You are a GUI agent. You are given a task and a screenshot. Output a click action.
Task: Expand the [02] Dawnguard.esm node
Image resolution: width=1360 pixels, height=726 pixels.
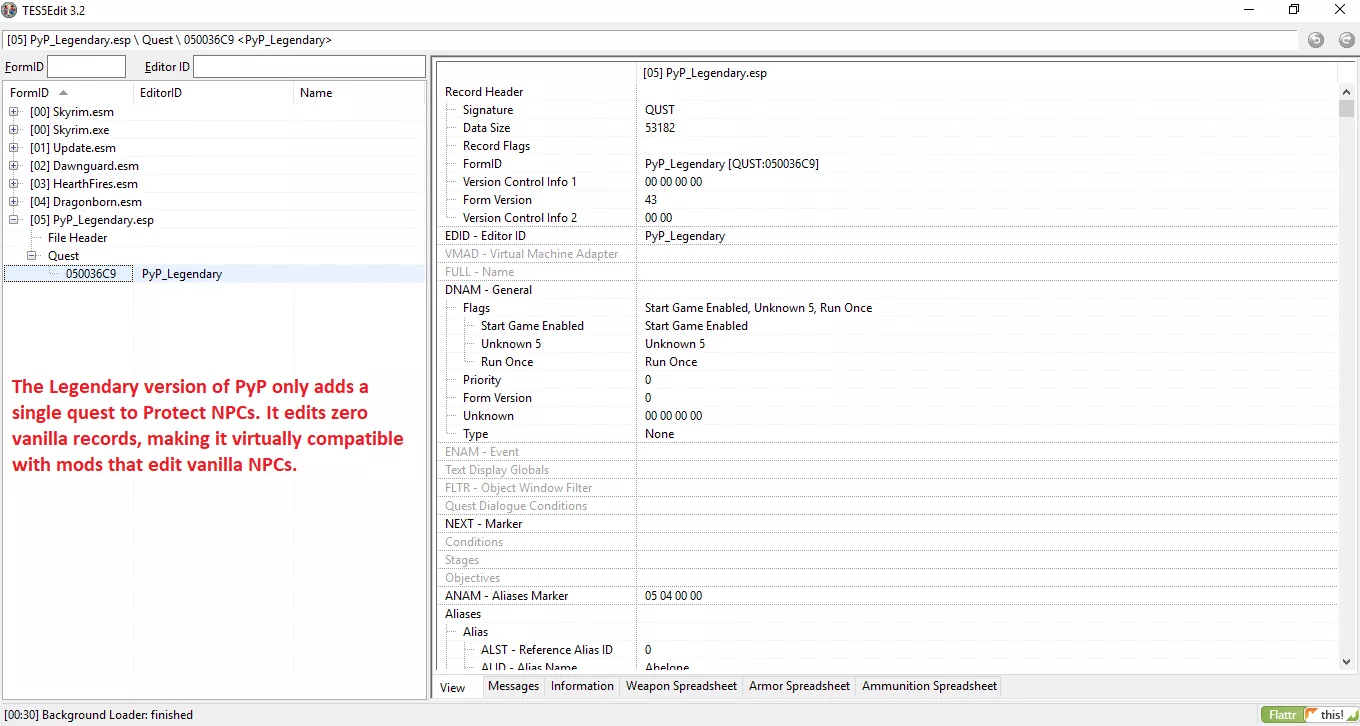pos(14,166)
